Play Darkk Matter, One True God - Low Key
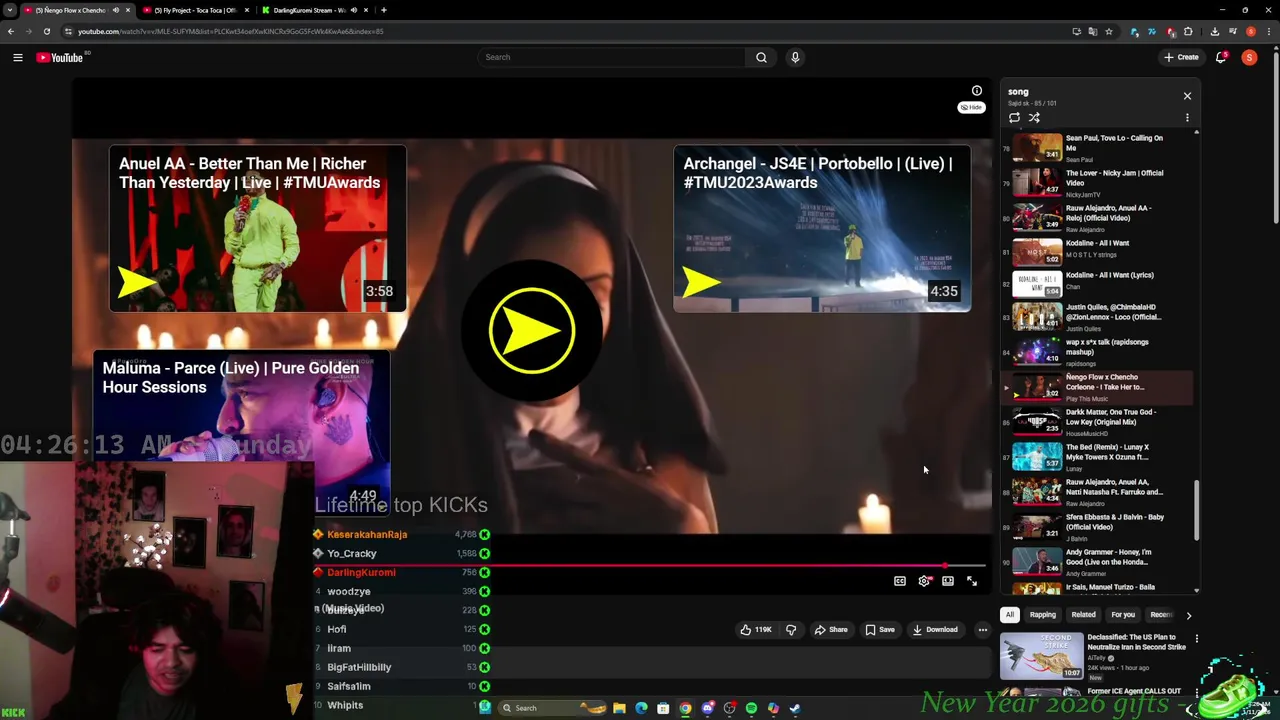The width and height of the screenshot is (1280, 720). [x=1098, y=422]
